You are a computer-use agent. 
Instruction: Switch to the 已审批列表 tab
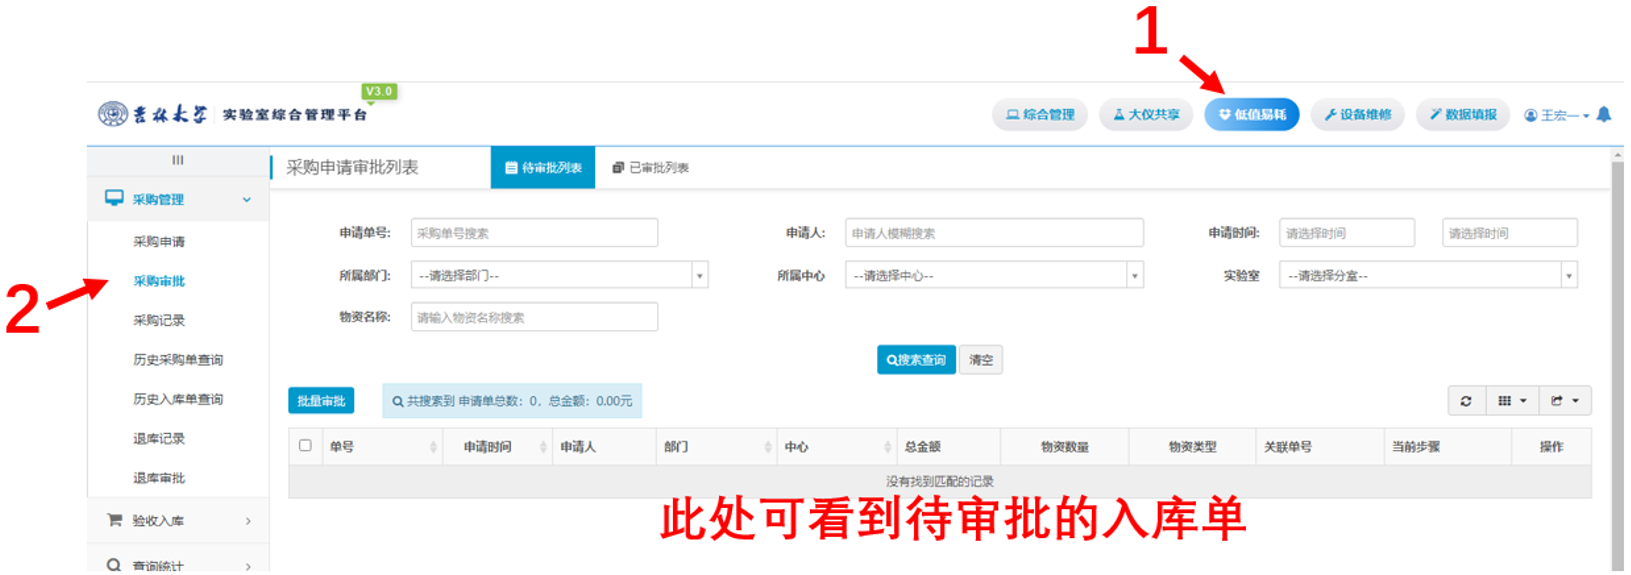tap(651, 168)
